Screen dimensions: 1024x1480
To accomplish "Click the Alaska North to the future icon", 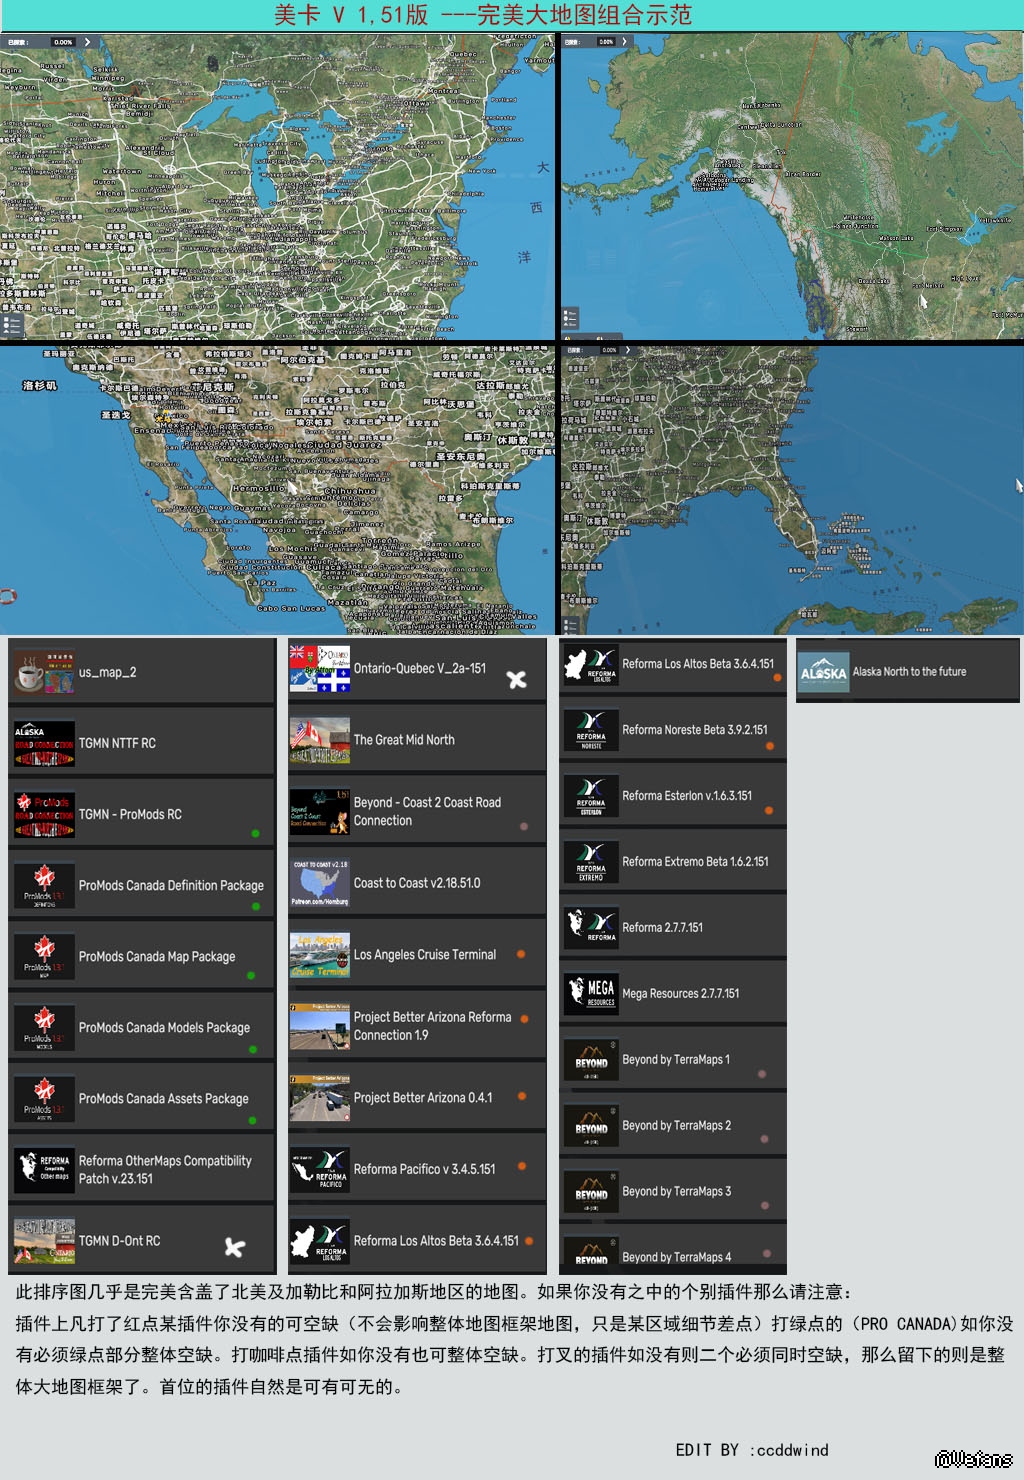I will [x=824, y=673].
